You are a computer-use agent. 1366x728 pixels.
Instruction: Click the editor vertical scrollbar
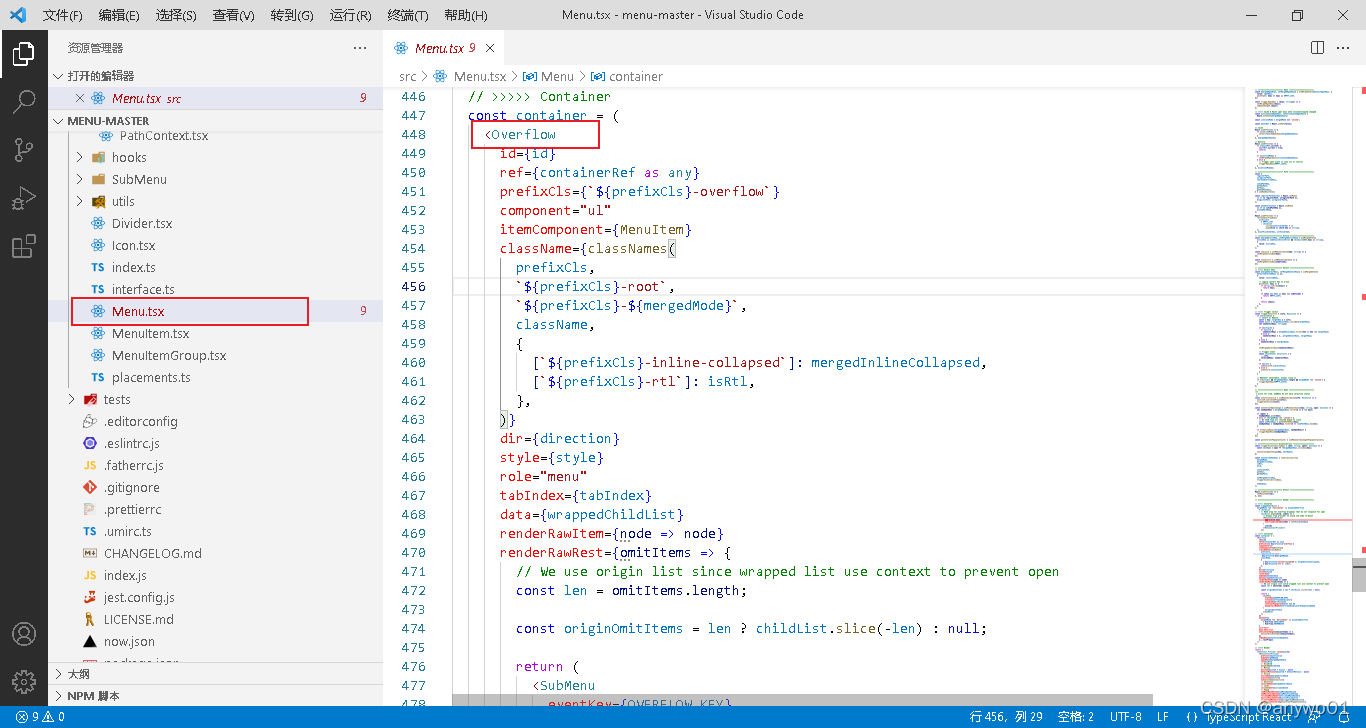point(1359,576)
